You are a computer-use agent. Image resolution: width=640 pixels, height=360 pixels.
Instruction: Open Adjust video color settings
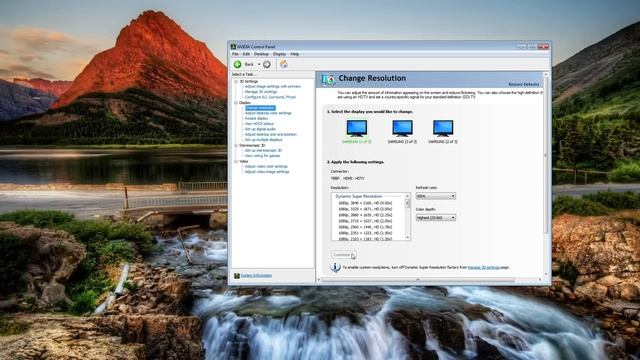click(266, 167)
